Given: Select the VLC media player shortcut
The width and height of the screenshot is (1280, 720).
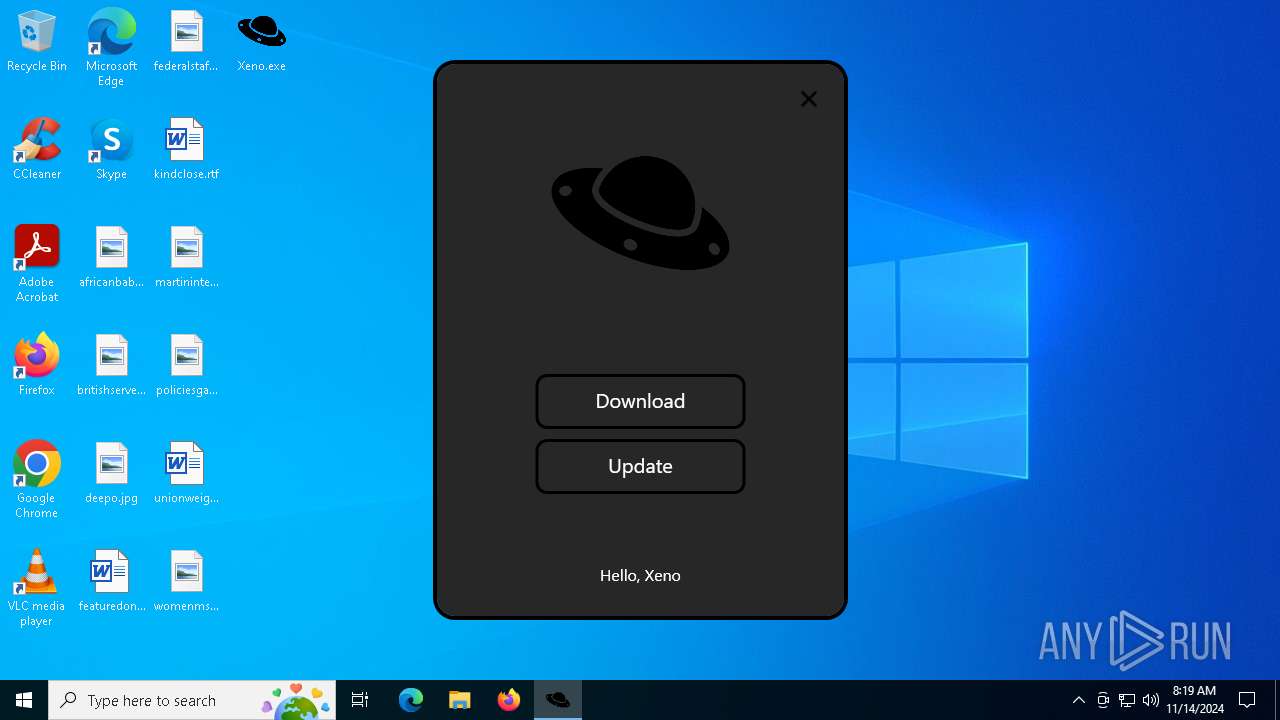Looking at the screenshot, I should tap(37, 588).
